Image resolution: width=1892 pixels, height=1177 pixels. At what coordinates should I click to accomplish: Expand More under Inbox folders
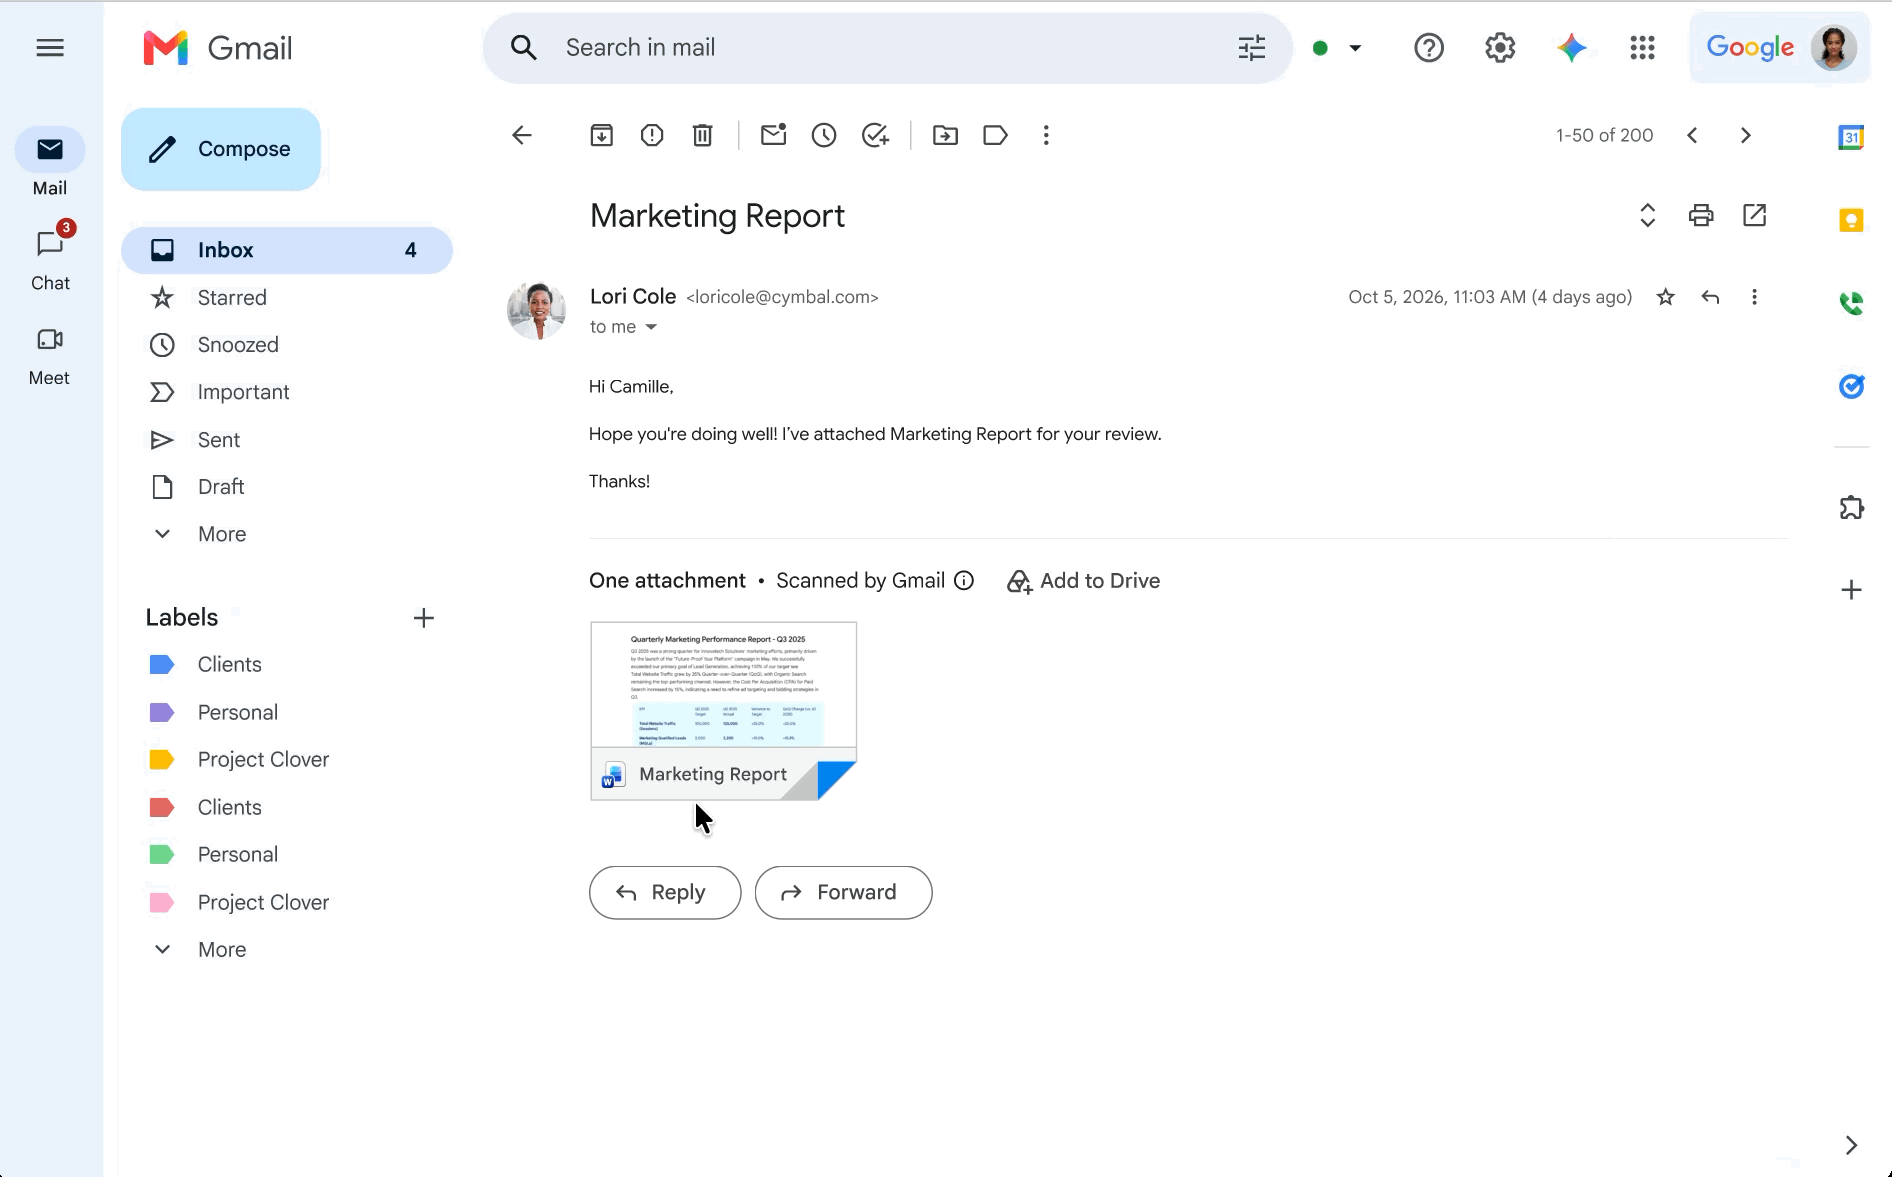(222, 534)
